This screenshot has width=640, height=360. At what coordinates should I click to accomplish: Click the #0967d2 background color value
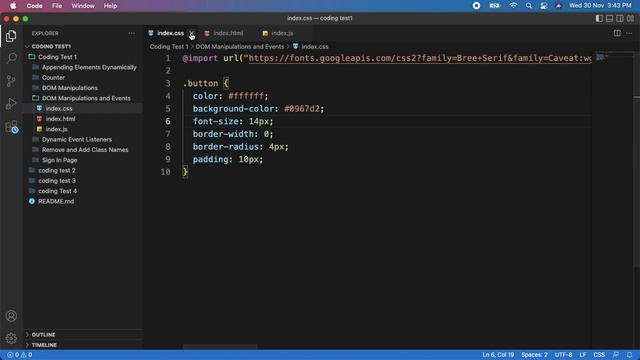(x=302, y=109)
